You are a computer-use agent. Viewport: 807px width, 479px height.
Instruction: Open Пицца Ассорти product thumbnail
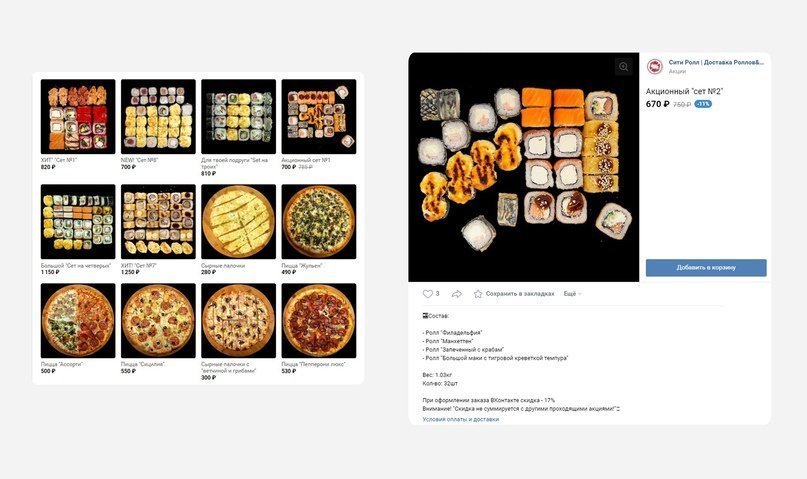pyautogui.click(x=78, y=321)
